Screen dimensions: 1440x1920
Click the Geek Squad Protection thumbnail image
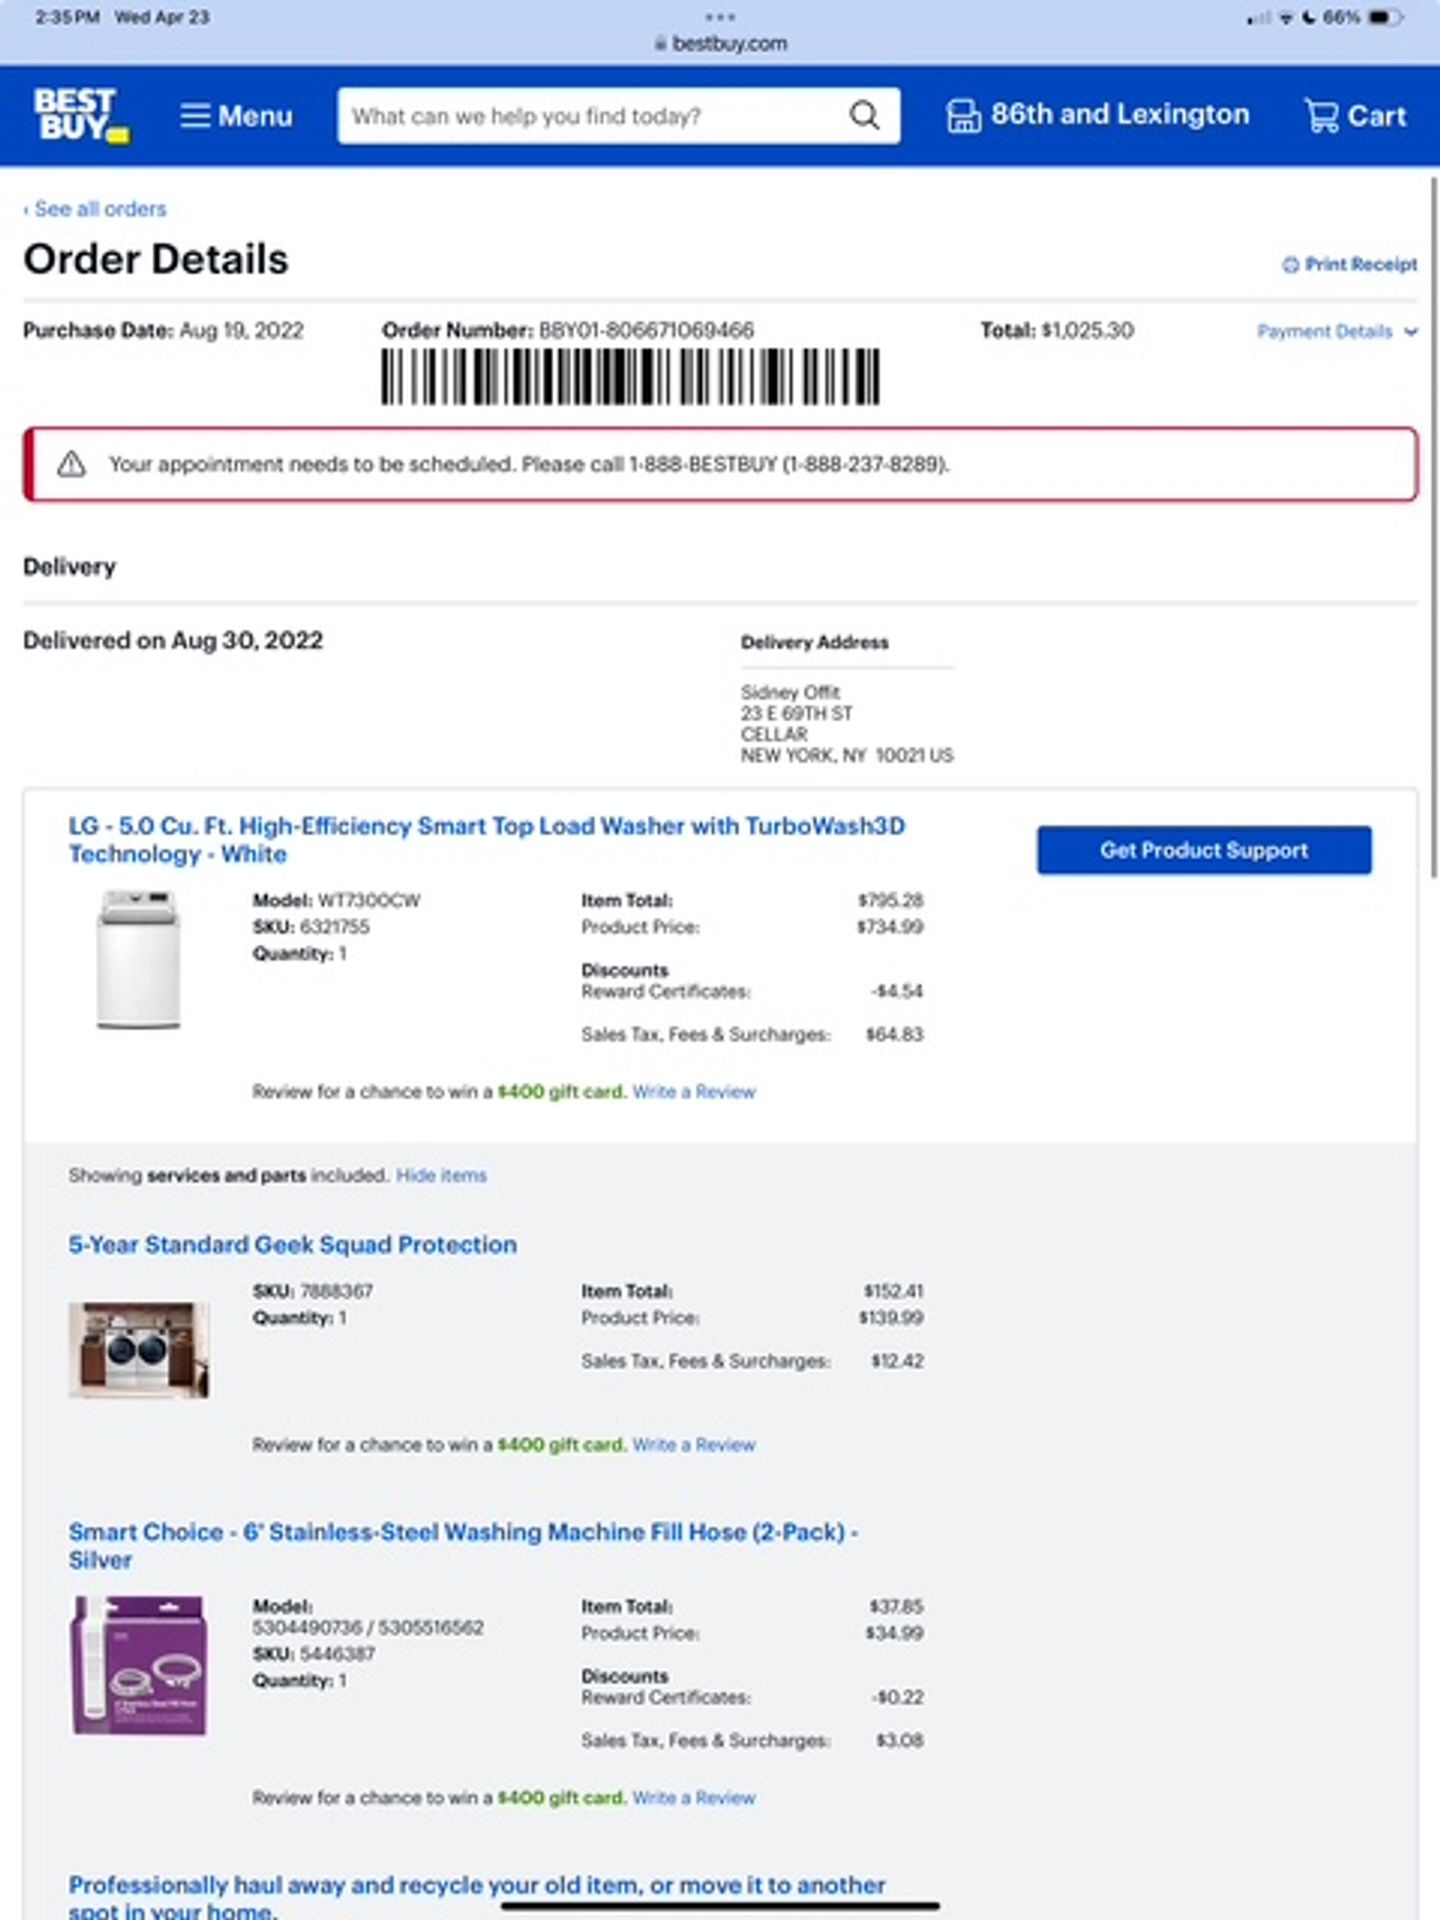139,1350
